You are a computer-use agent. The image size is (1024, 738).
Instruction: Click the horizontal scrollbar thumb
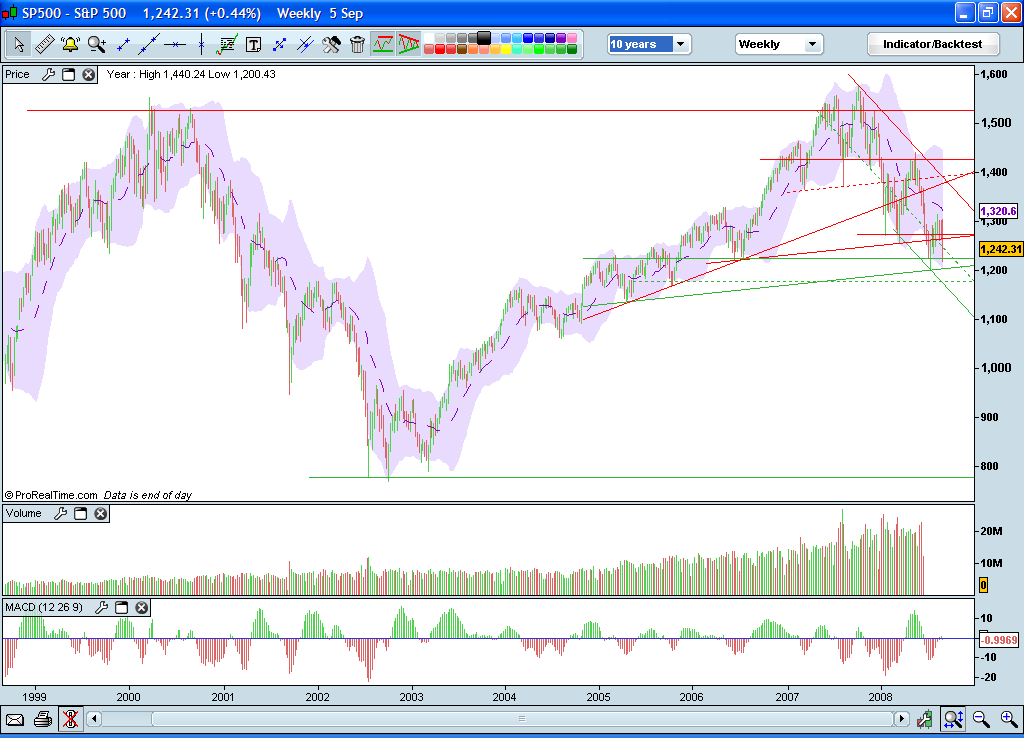(522, 719)
